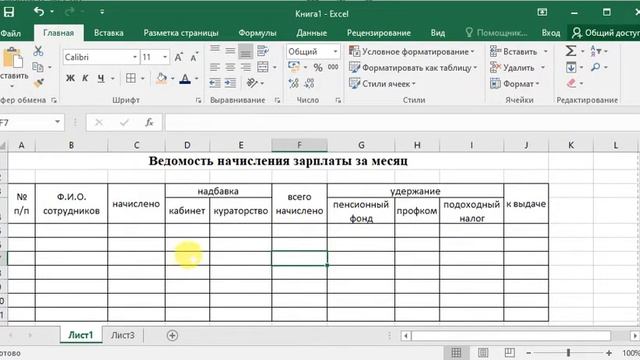
Task: Apply fill color with the paint bucket
Action: (162, 78)
